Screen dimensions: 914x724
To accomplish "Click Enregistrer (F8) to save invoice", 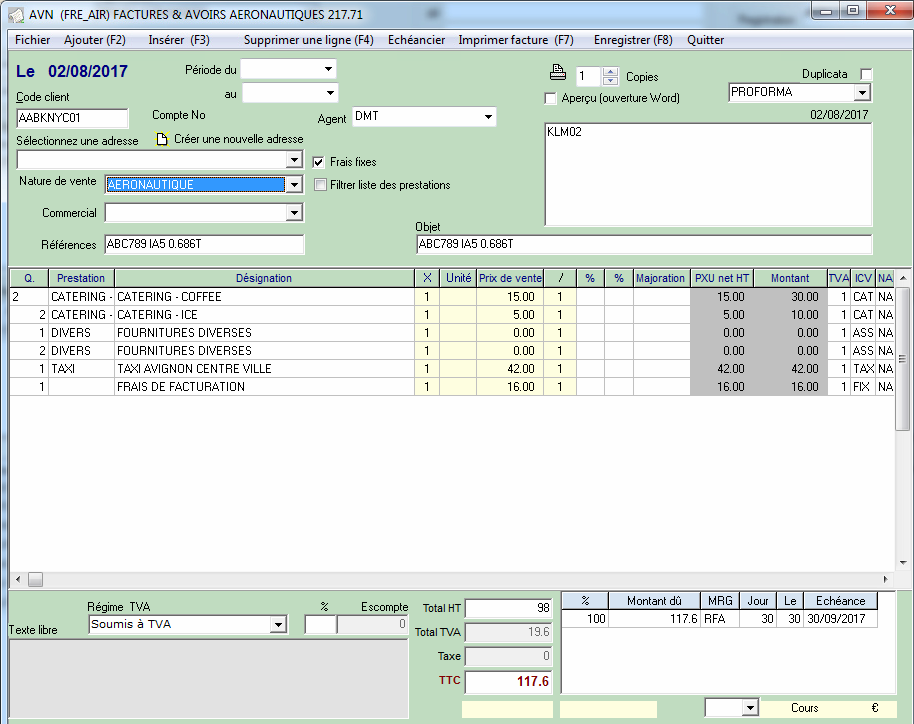I will click(633, 40).
